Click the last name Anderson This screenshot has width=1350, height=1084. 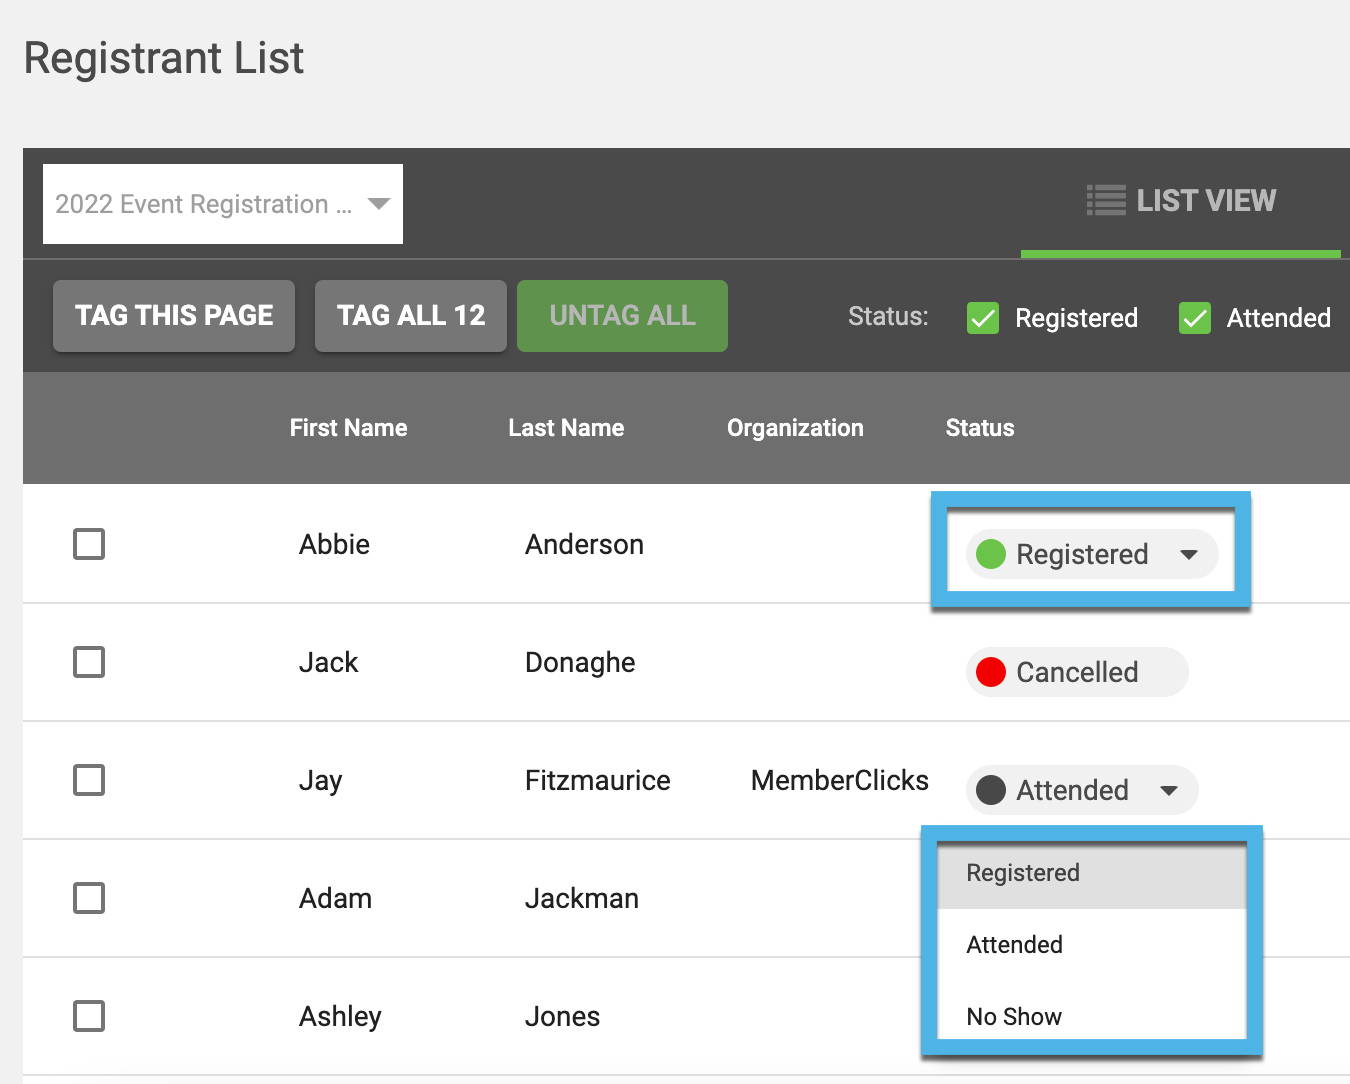pyautogui.click(x=584, y=544)
